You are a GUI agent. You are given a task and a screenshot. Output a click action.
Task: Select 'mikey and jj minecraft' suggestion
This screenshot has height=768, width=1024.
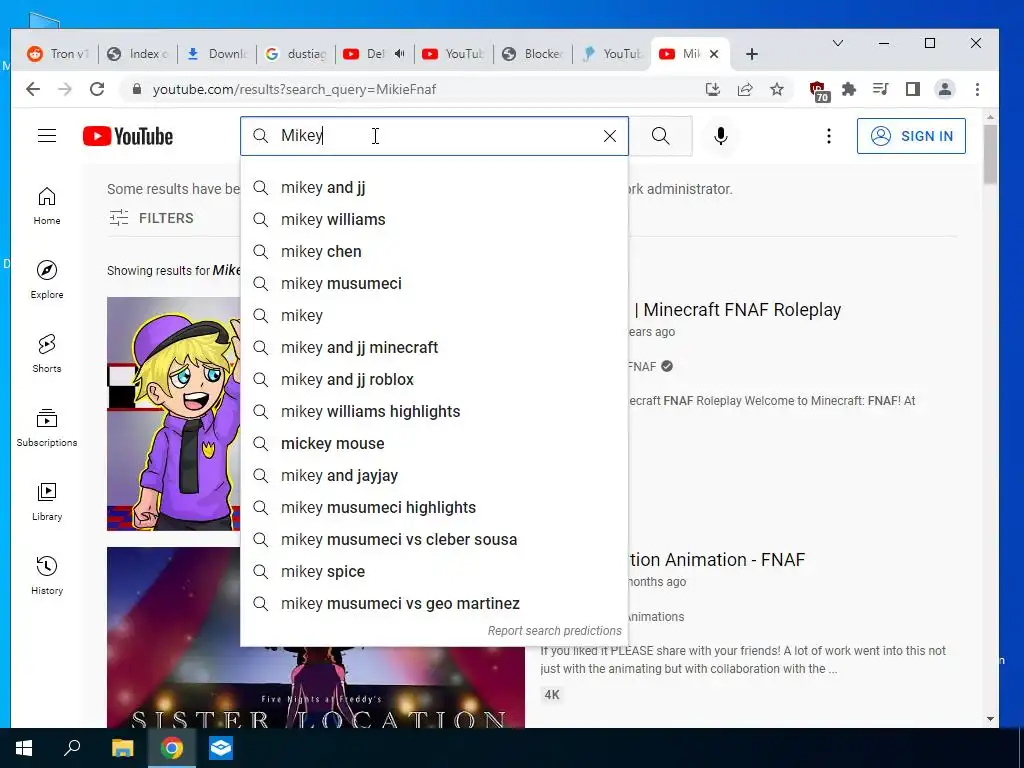pyautogui.click(x=434, y=347)
